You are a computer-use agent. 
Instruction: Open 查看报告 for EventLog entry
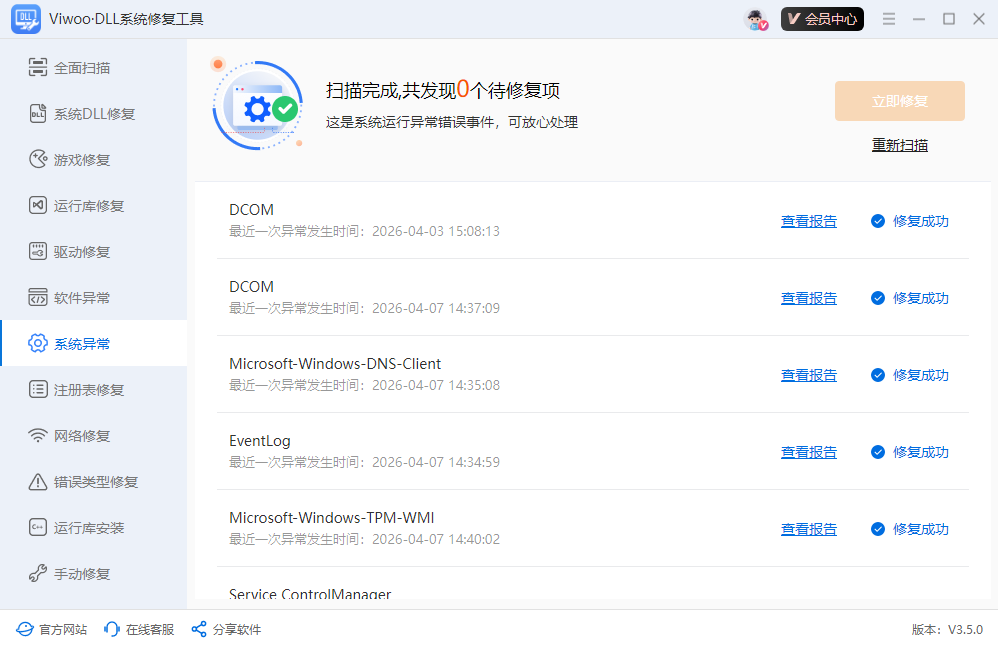click(808, 452)
